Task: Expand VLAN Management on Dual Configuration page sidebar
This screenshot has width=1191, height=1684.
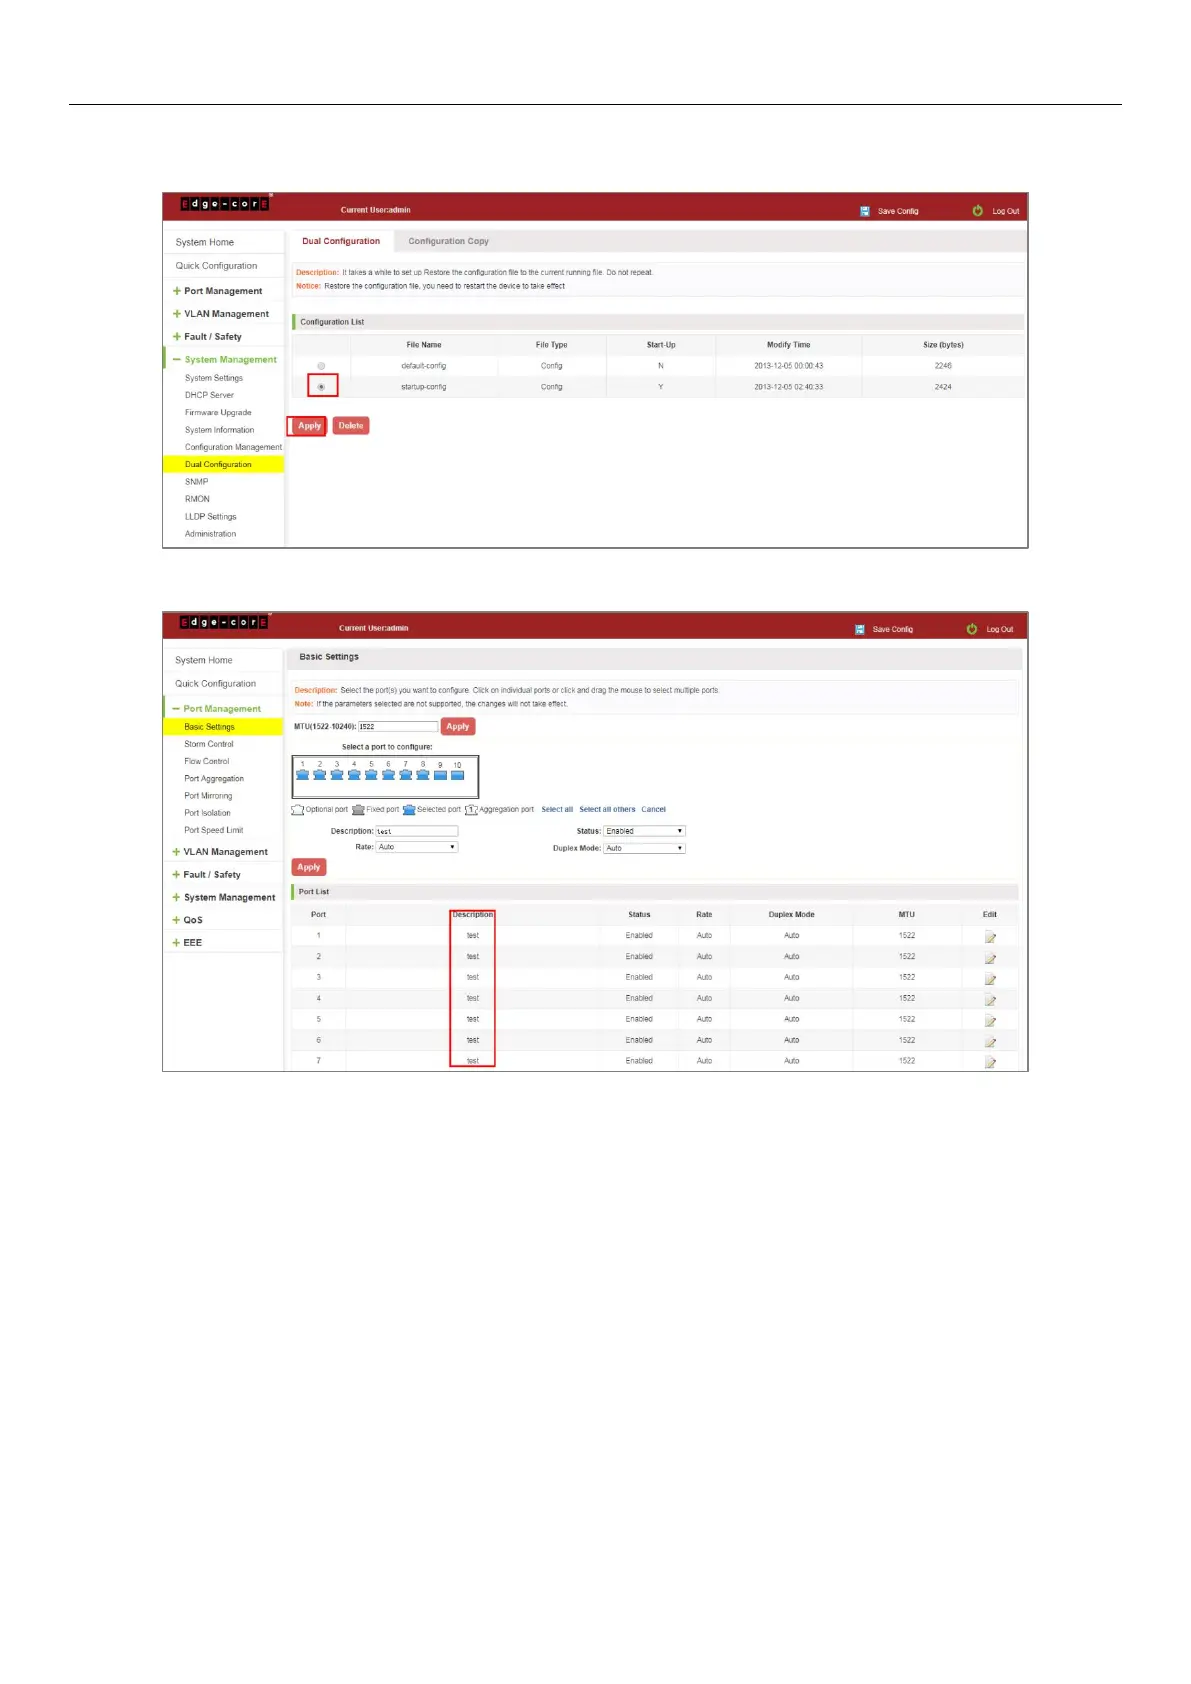Action: [x=221, y=314]
